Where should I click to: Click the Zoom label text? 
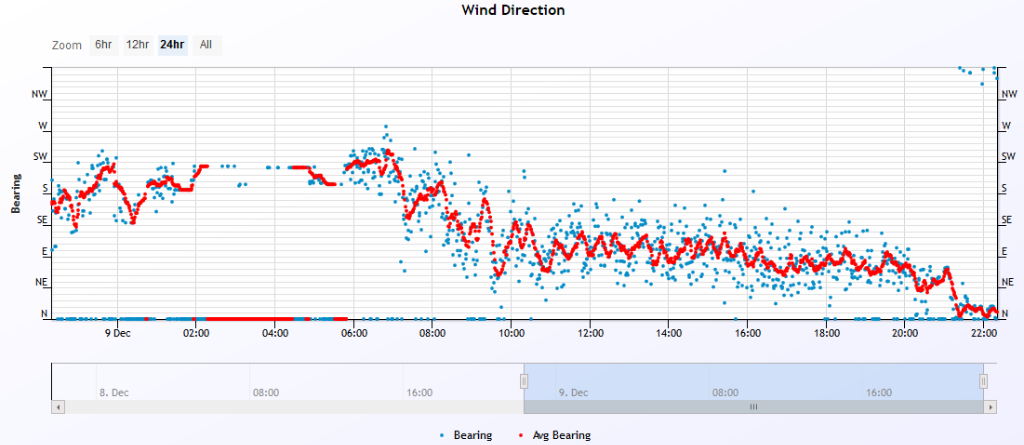coord(67,45)
